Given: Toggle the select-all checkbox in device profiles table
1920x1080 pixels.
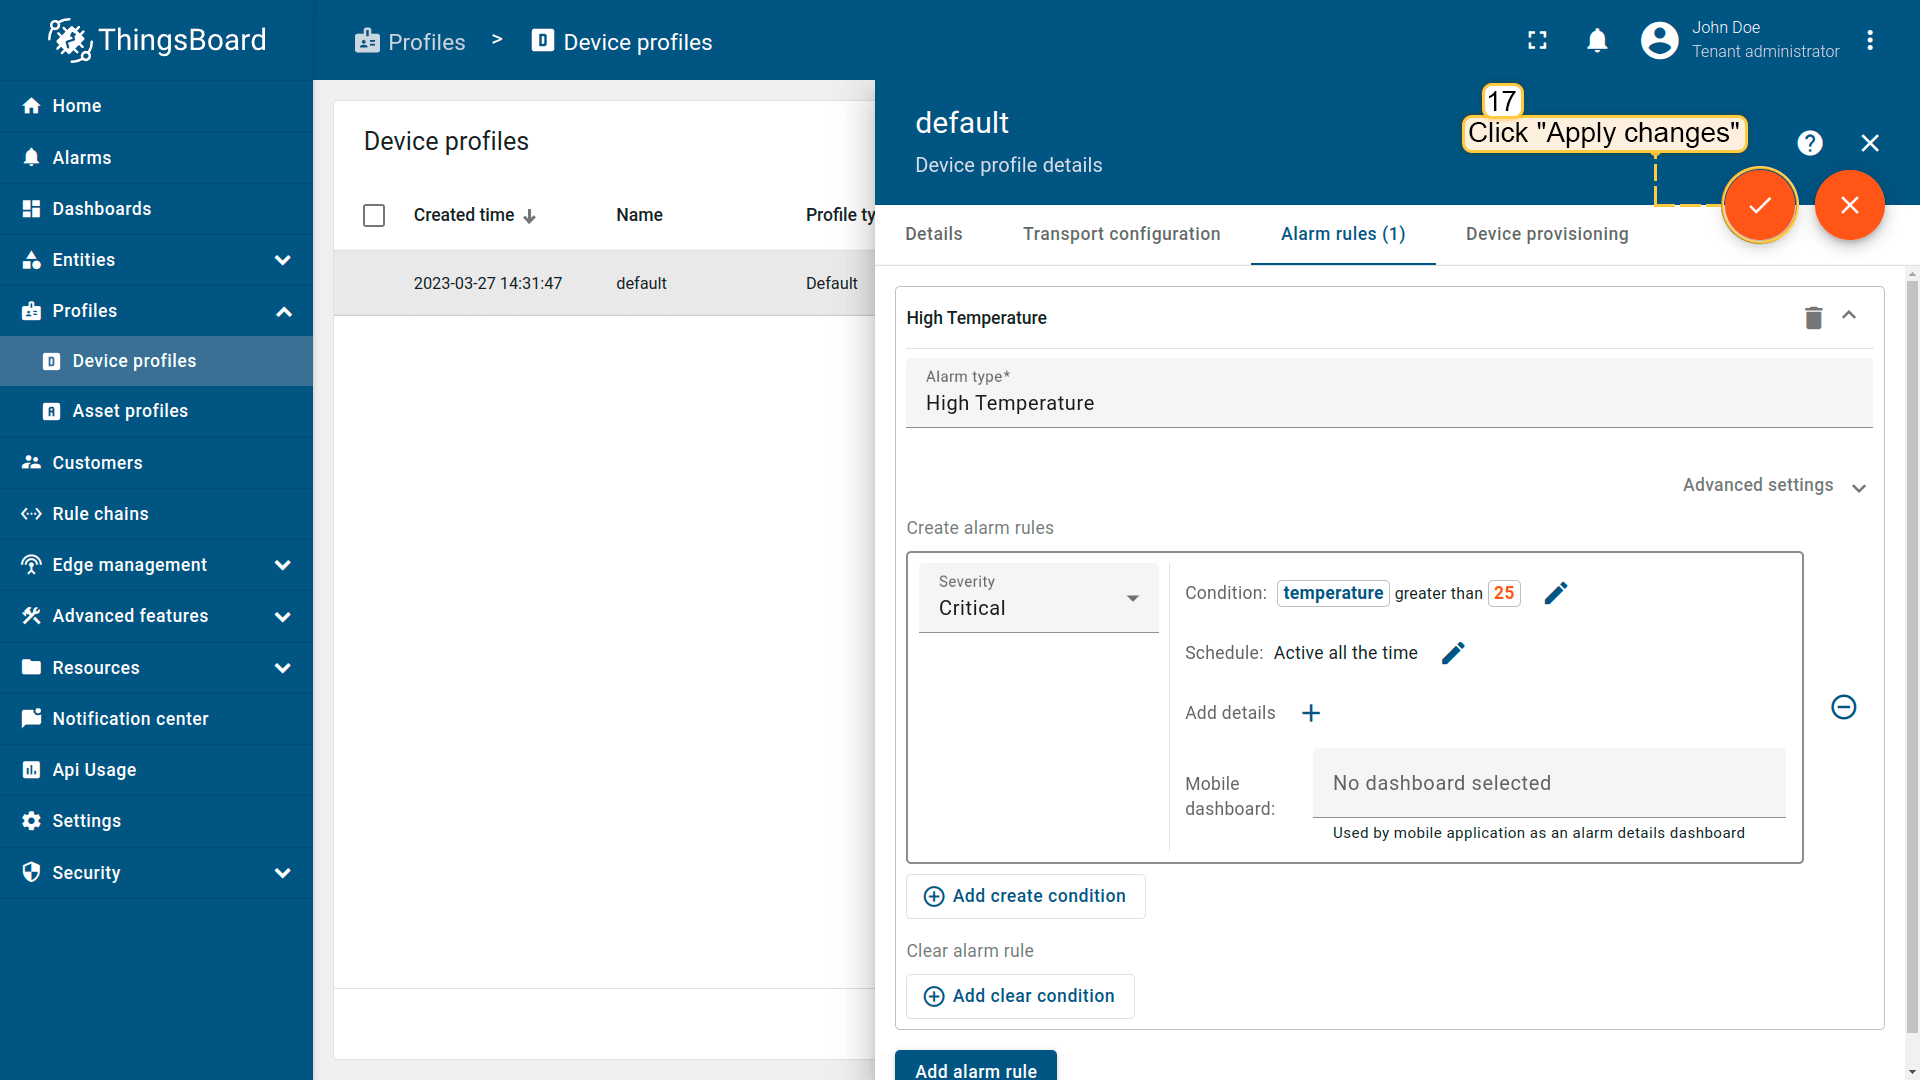Looking at the screenshot, I should pos(374,215).
